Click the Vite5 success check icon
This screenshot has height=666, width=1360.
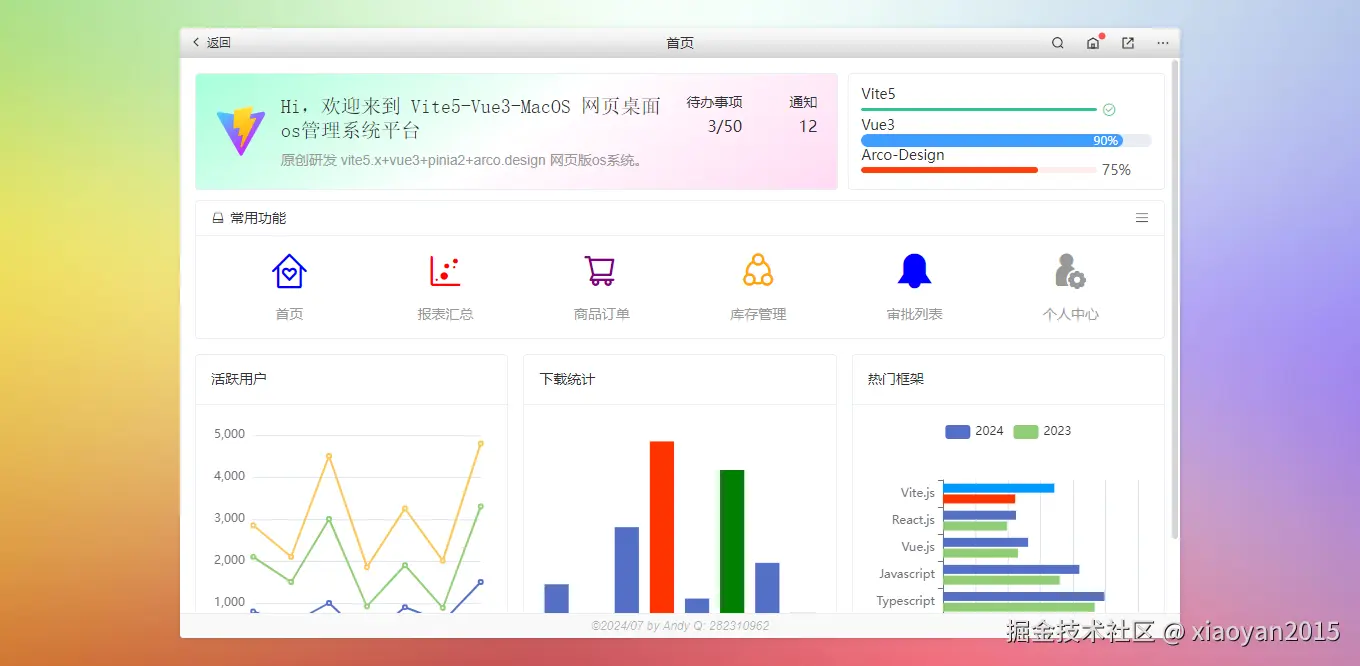[x=1109, y=110]
